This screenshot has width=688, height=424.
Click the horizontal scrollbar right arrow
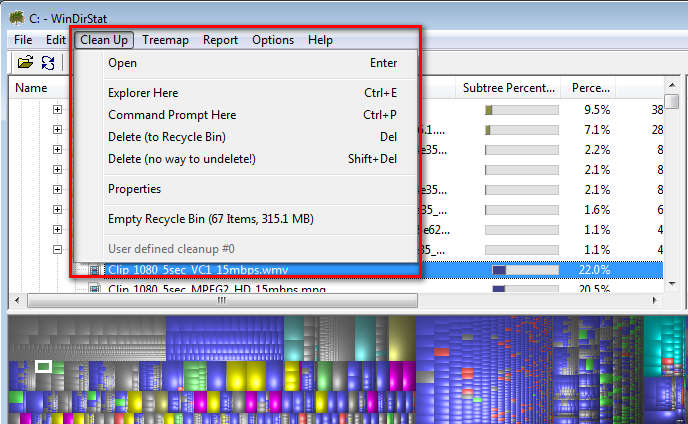pyautogui.click(x=655, y=301)
